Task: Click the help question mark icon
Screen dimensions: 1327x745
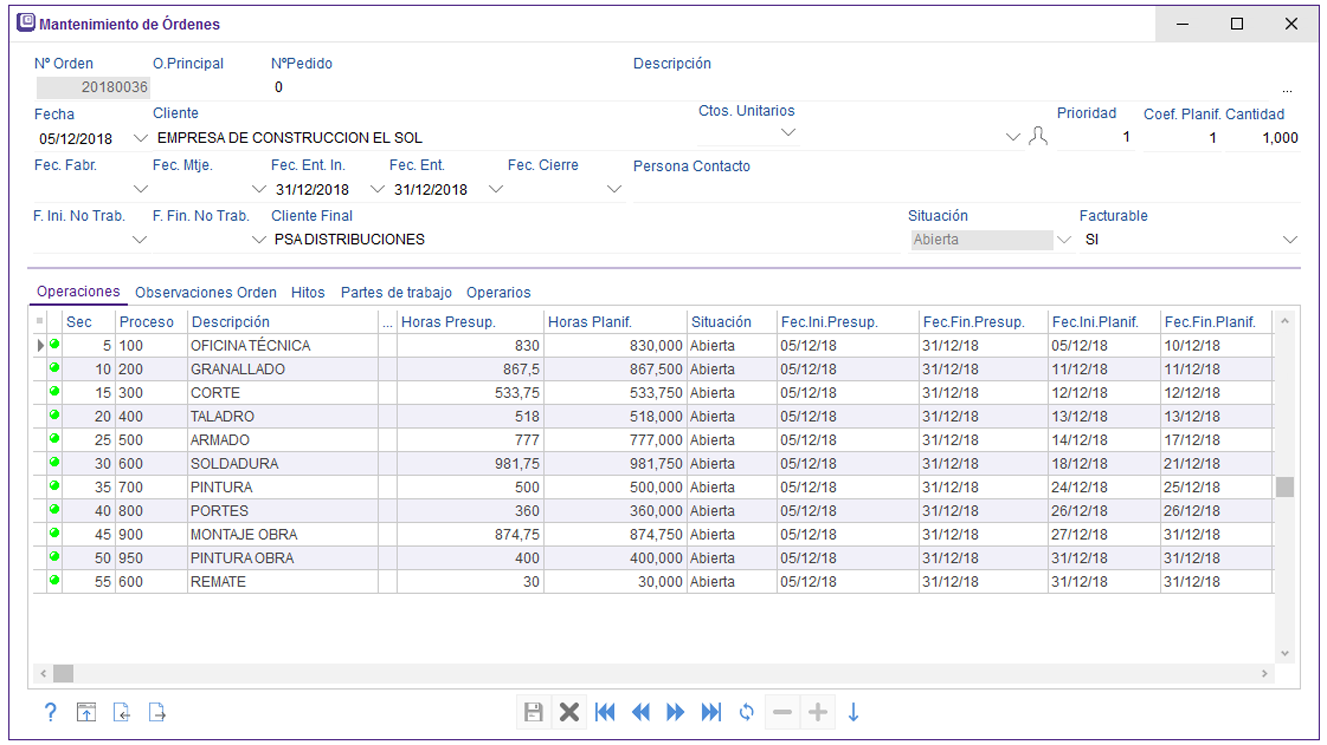Action: tap(51, 712)
